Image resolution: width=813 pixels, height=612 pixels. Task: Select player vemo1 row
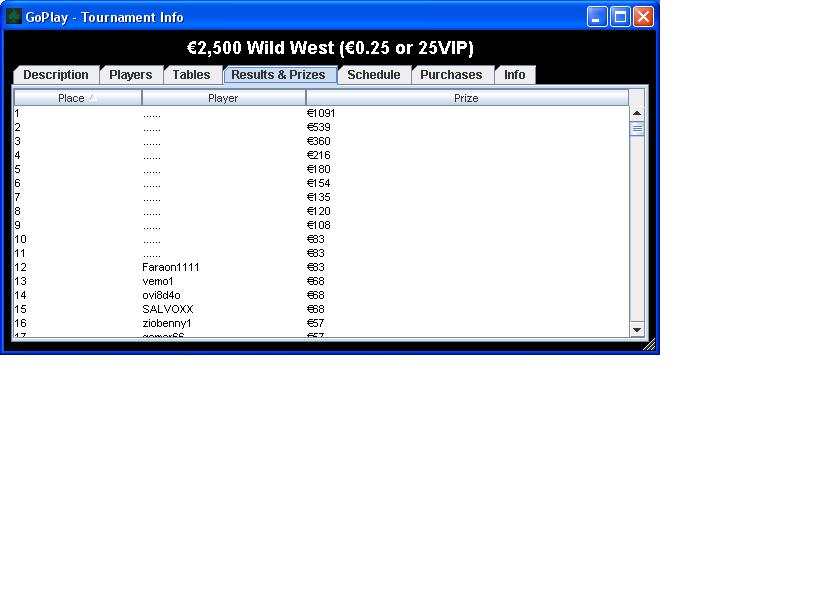[321, 281]
